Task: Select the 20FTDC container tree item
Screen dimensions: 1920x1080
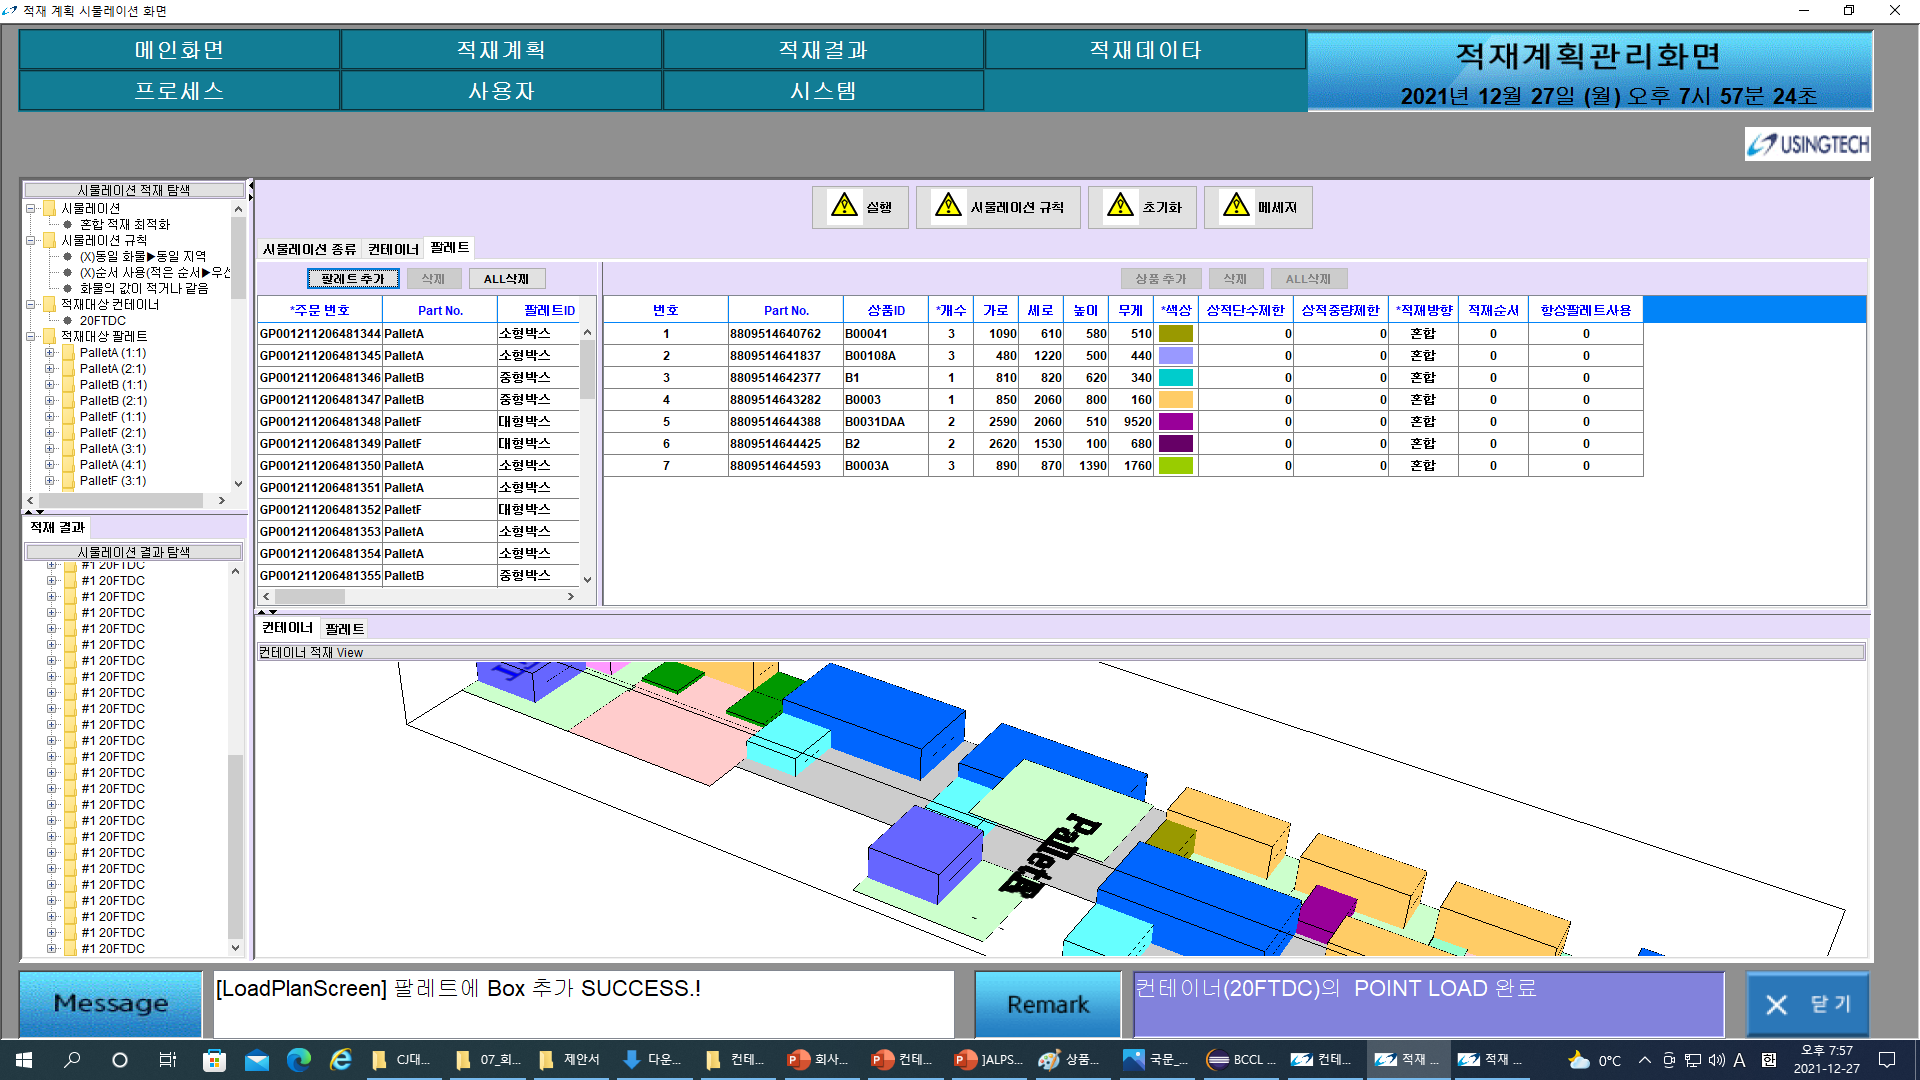Action: point(103,320)
